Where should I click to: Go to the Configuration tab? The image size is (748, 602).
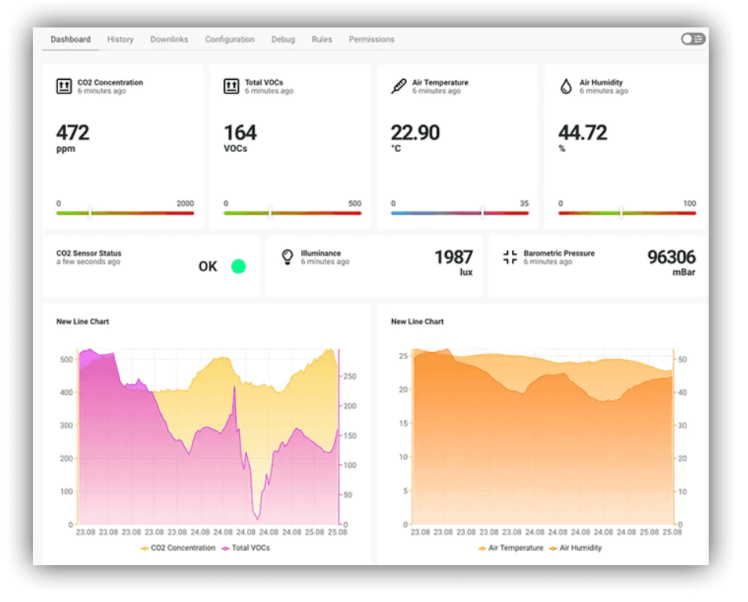click(x=229, y=39)
